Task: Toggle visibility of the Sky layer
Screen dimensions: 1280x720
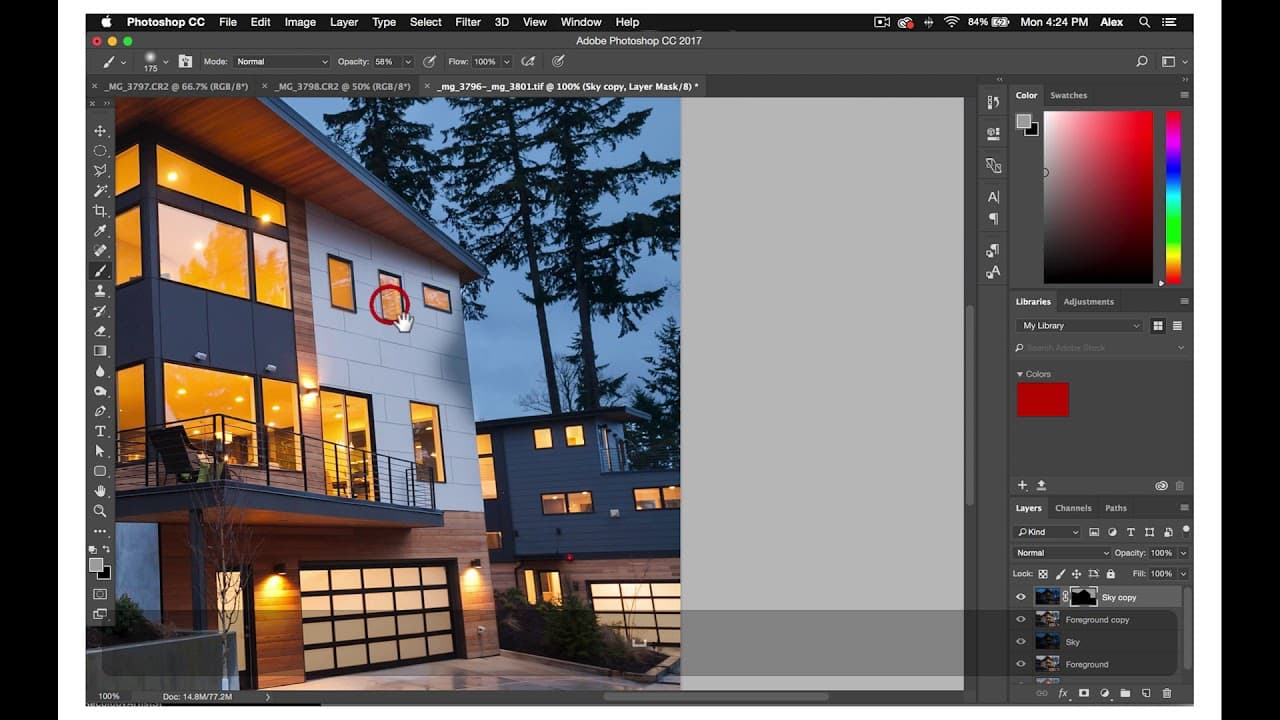Action: (1021, 641)
